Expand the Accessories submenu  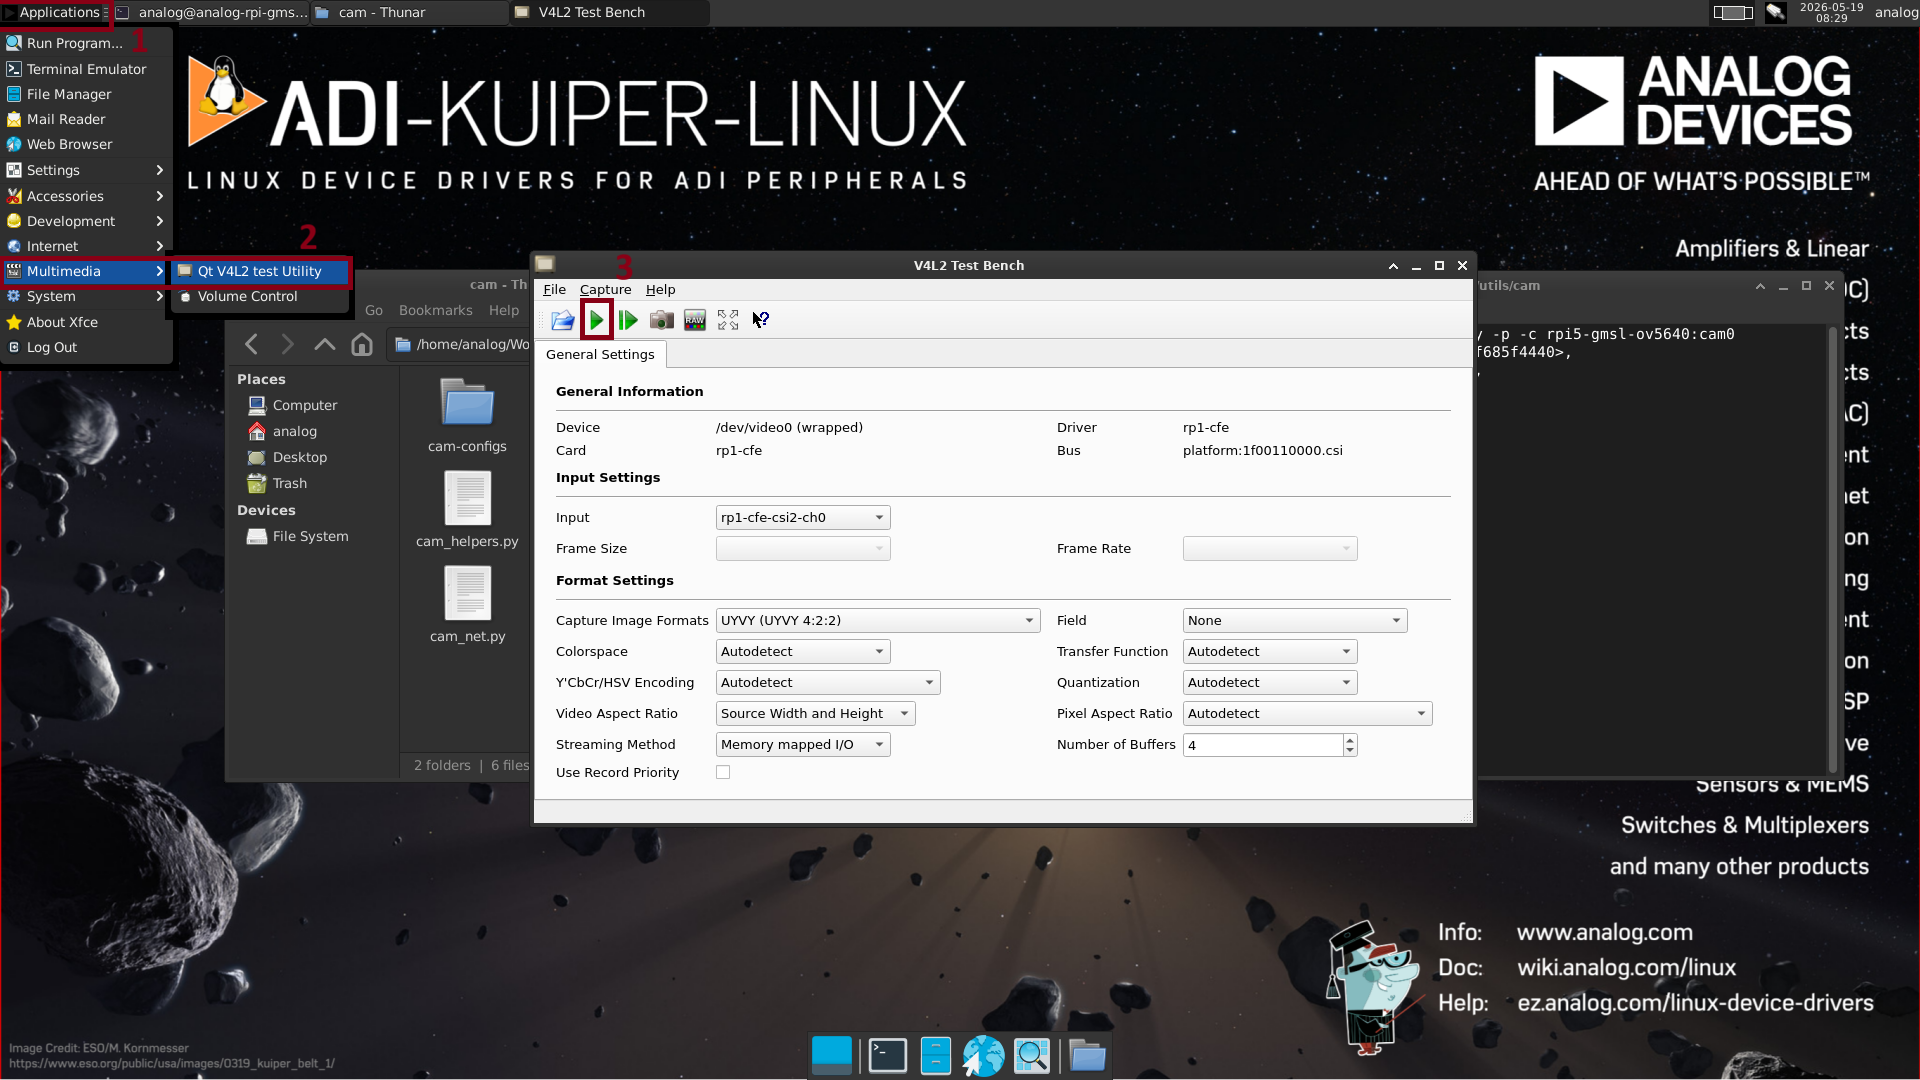(86, 196)
